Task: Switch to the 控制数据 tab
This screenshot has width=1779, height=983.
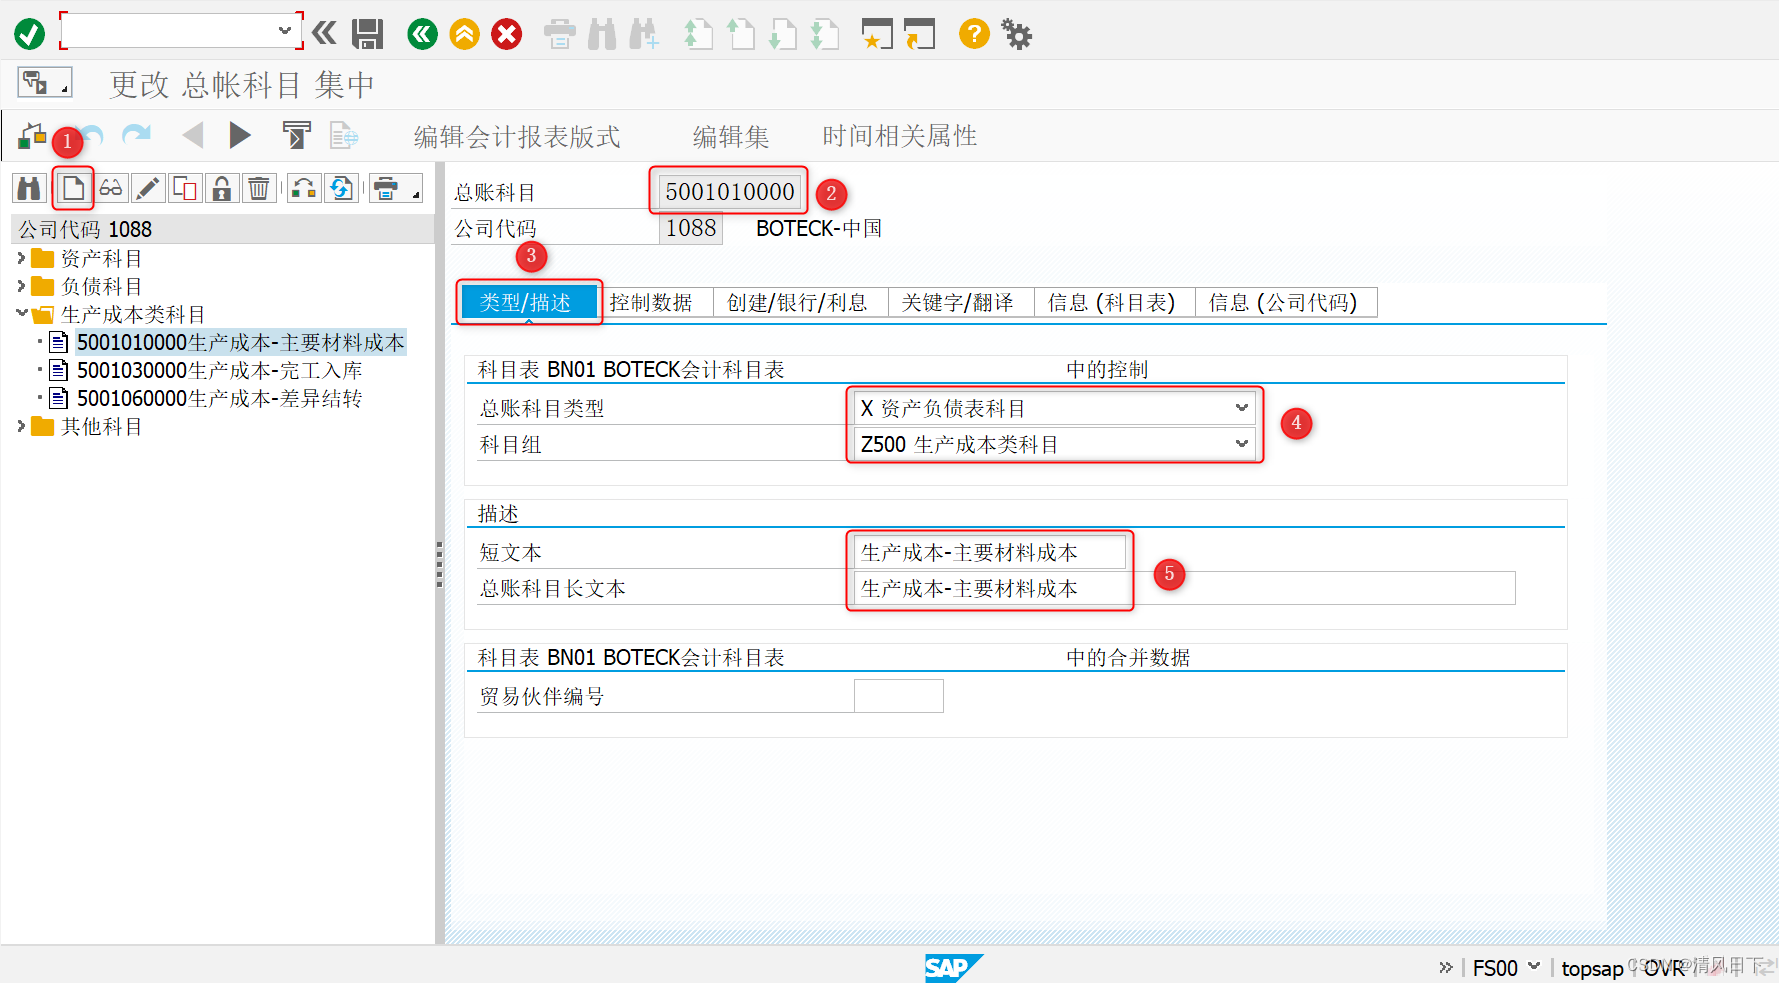Action: (x=655, y=302)
